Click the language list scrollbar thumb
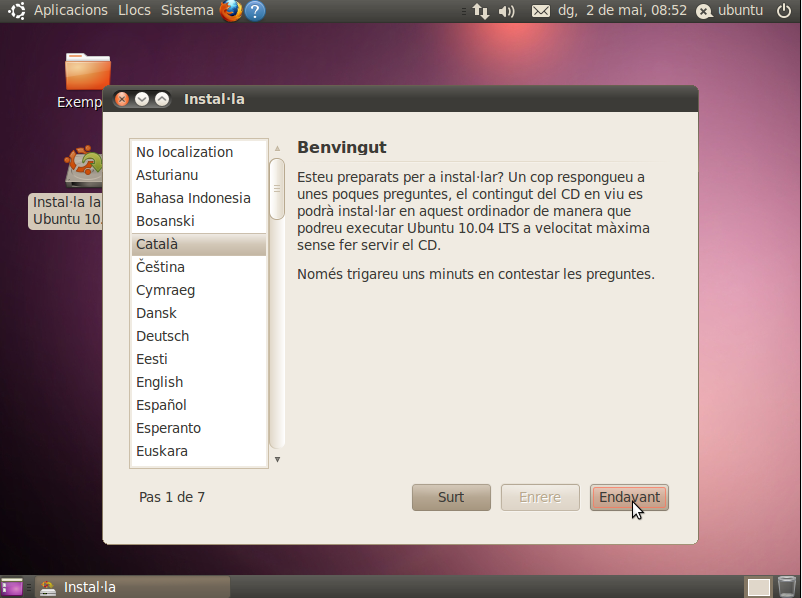This screenshot has height=598, width=802. (277, 189)
